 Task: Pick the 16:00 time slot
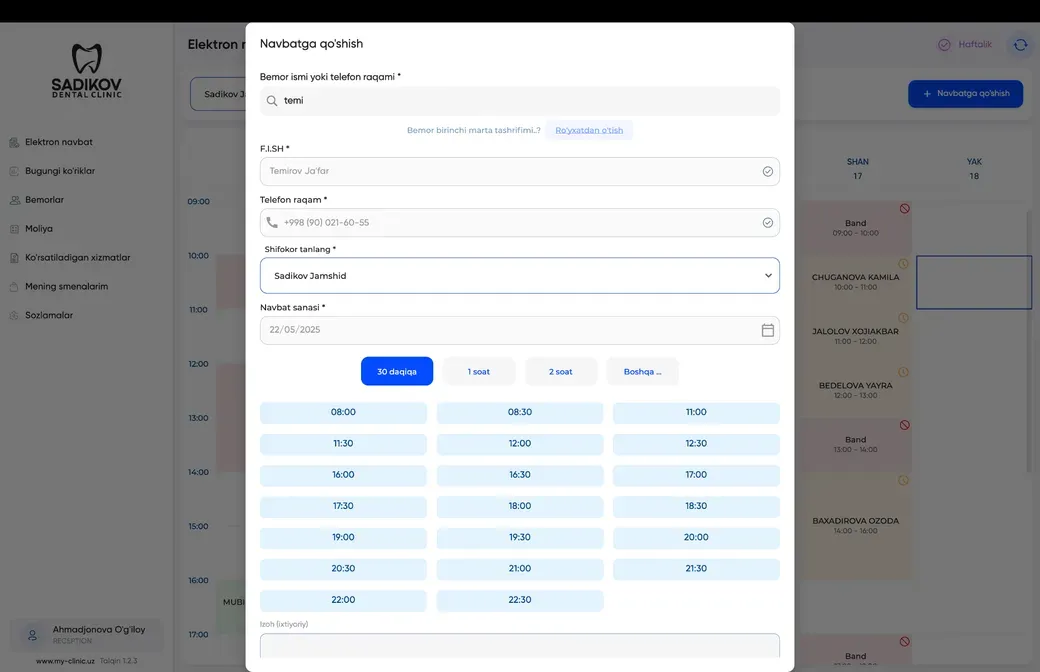pos(343,475)
